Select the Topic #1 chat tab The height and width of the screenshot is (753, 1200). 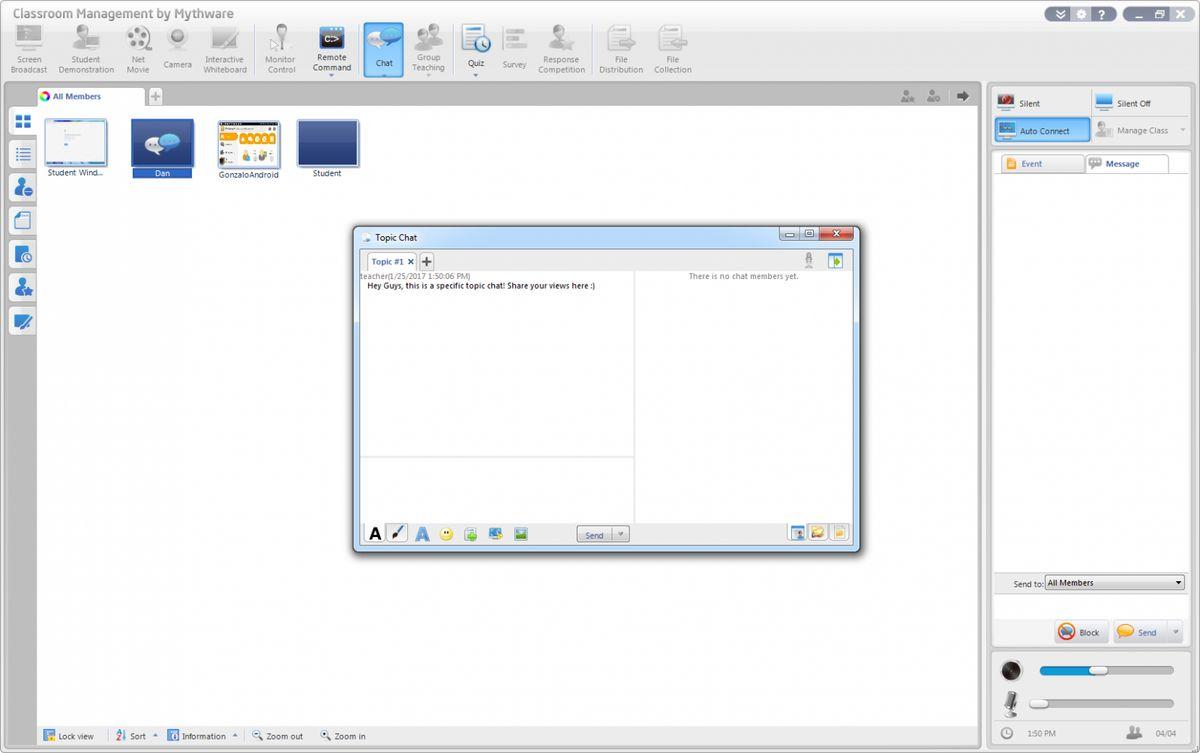pos(387,262)
